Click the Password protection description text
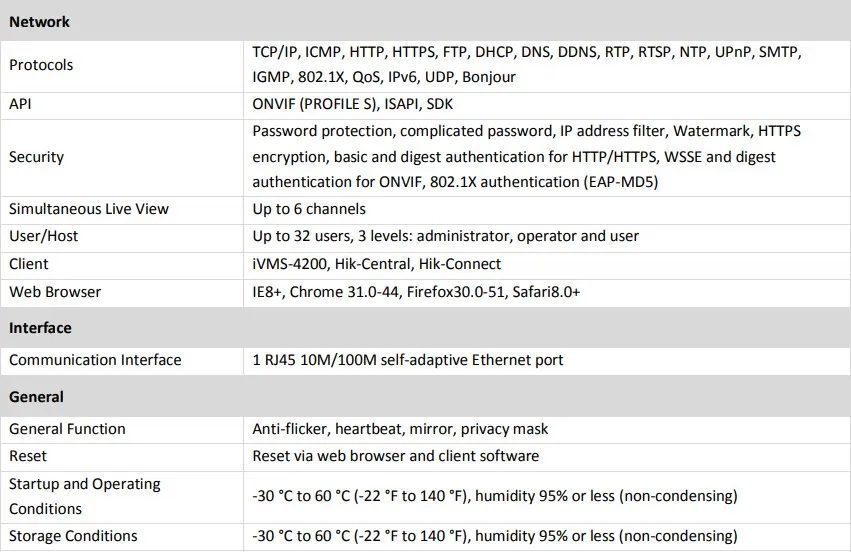Viewport: 851px width, 552px height. (526, 157)
